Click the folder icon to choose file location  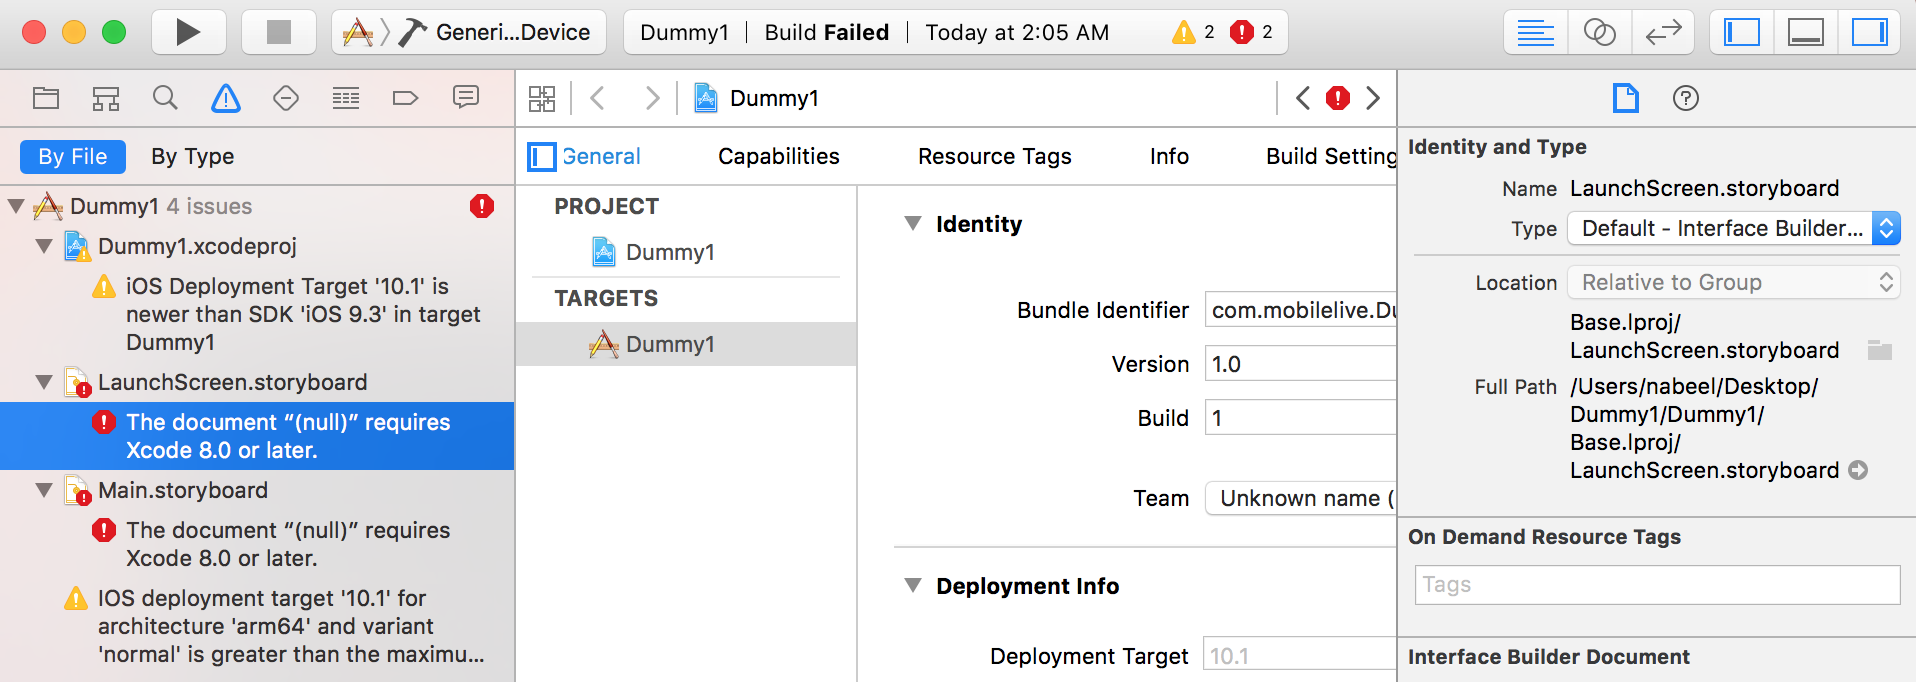(1880, 350)
